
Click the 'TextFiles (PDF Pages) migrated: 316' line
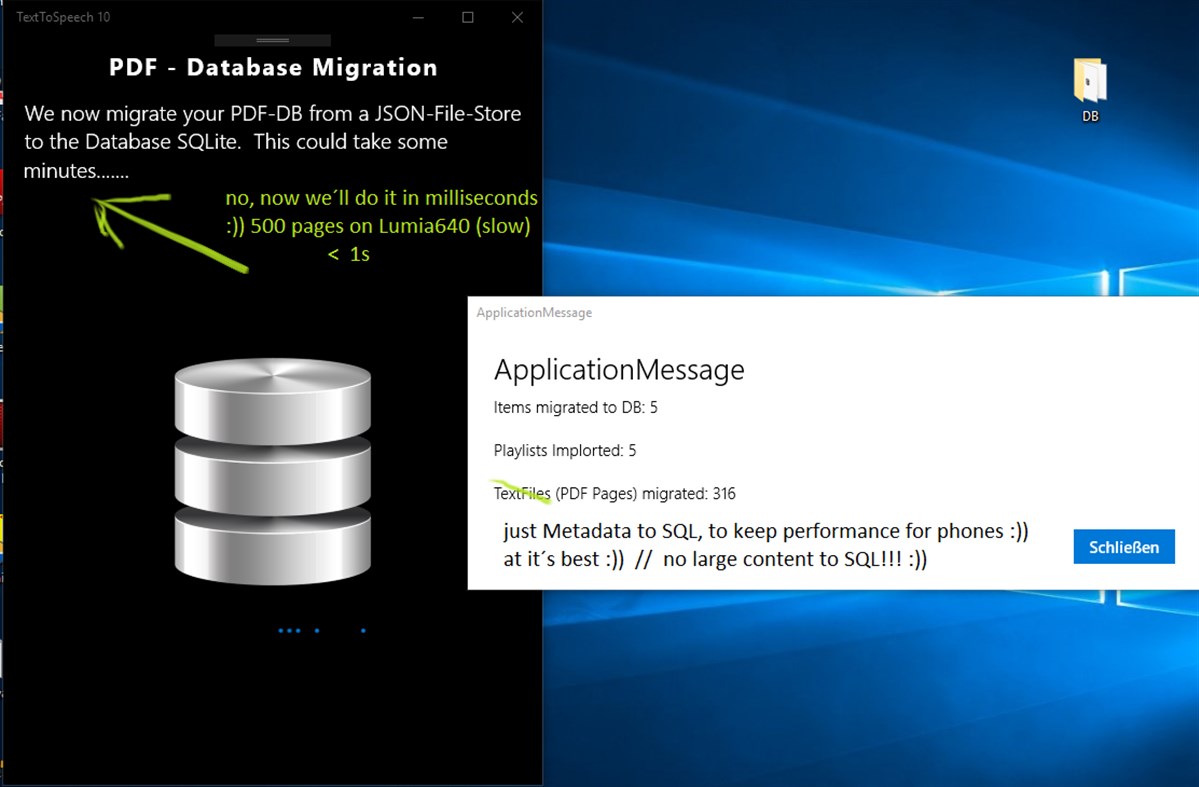point(613,493)
